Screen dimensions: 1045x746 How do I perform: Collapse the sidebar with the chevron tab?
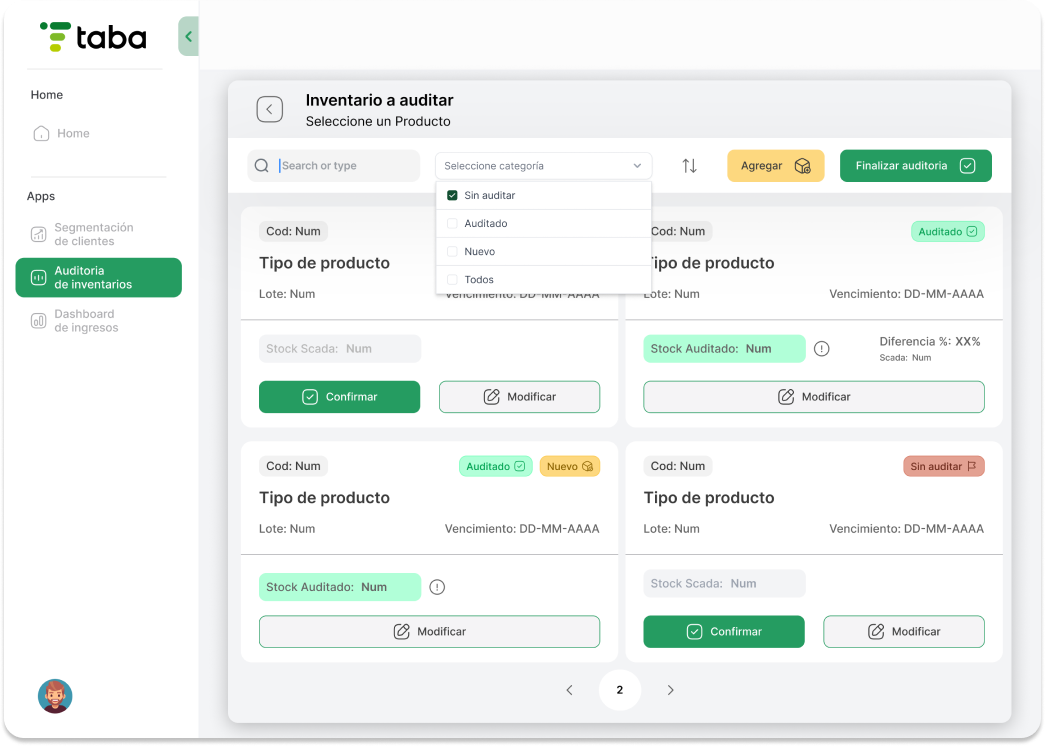[188, 37]
